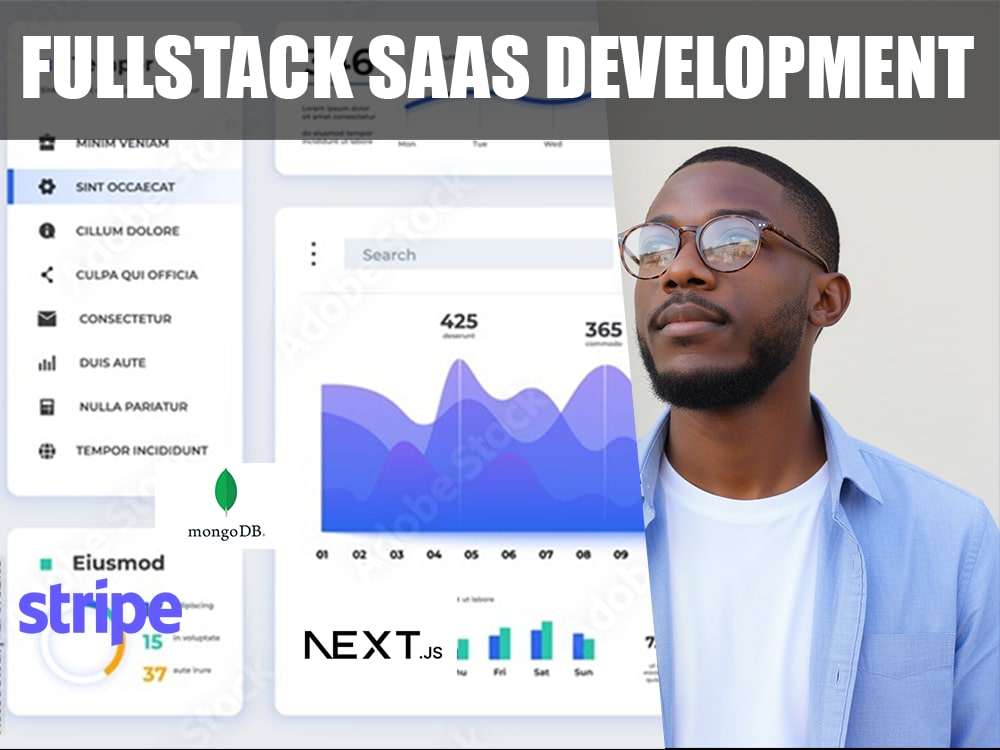Select the SINT OCCAECAT sidebar item
The image size is (1000, 750).
pos(125,187)
